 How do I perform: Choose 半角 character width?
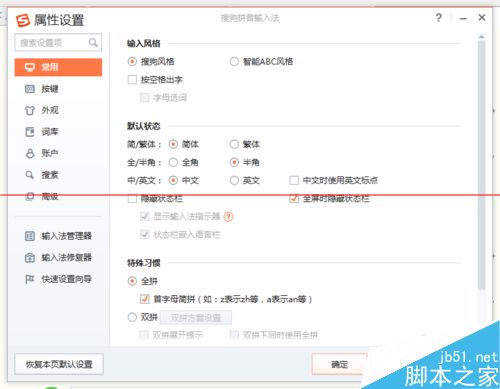pyautogui.click(x=234, y=162)
